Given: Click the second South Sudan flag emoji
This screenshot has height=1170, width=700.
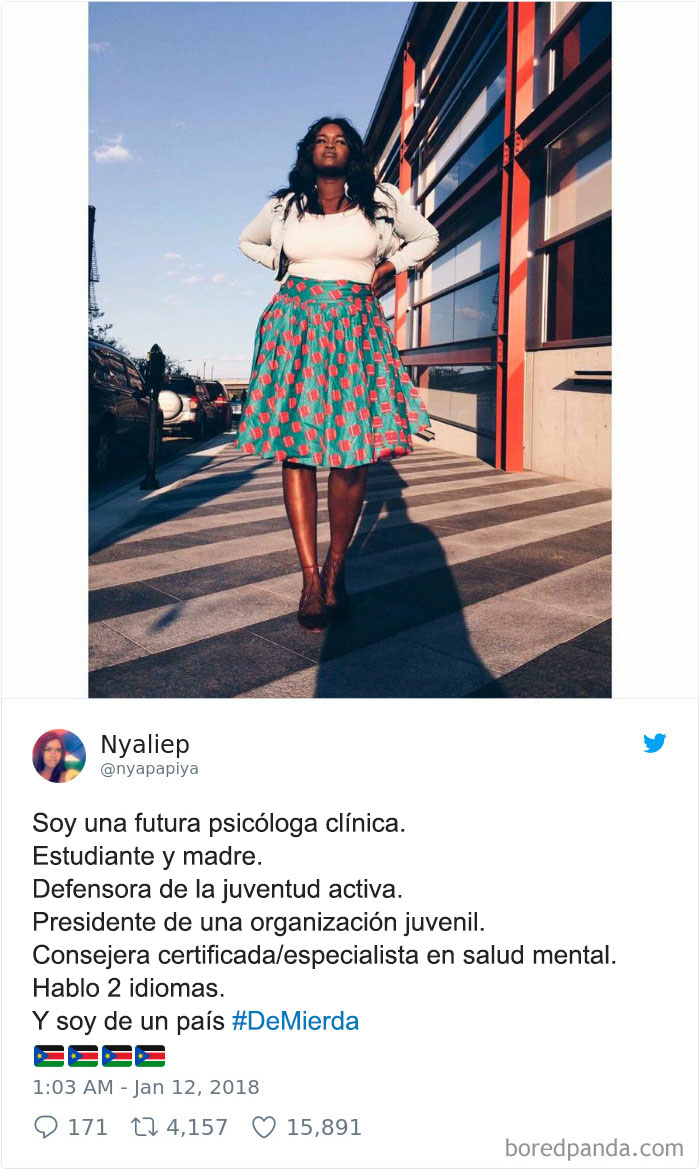Looking at the screenshot, I should click(83, 1056).
